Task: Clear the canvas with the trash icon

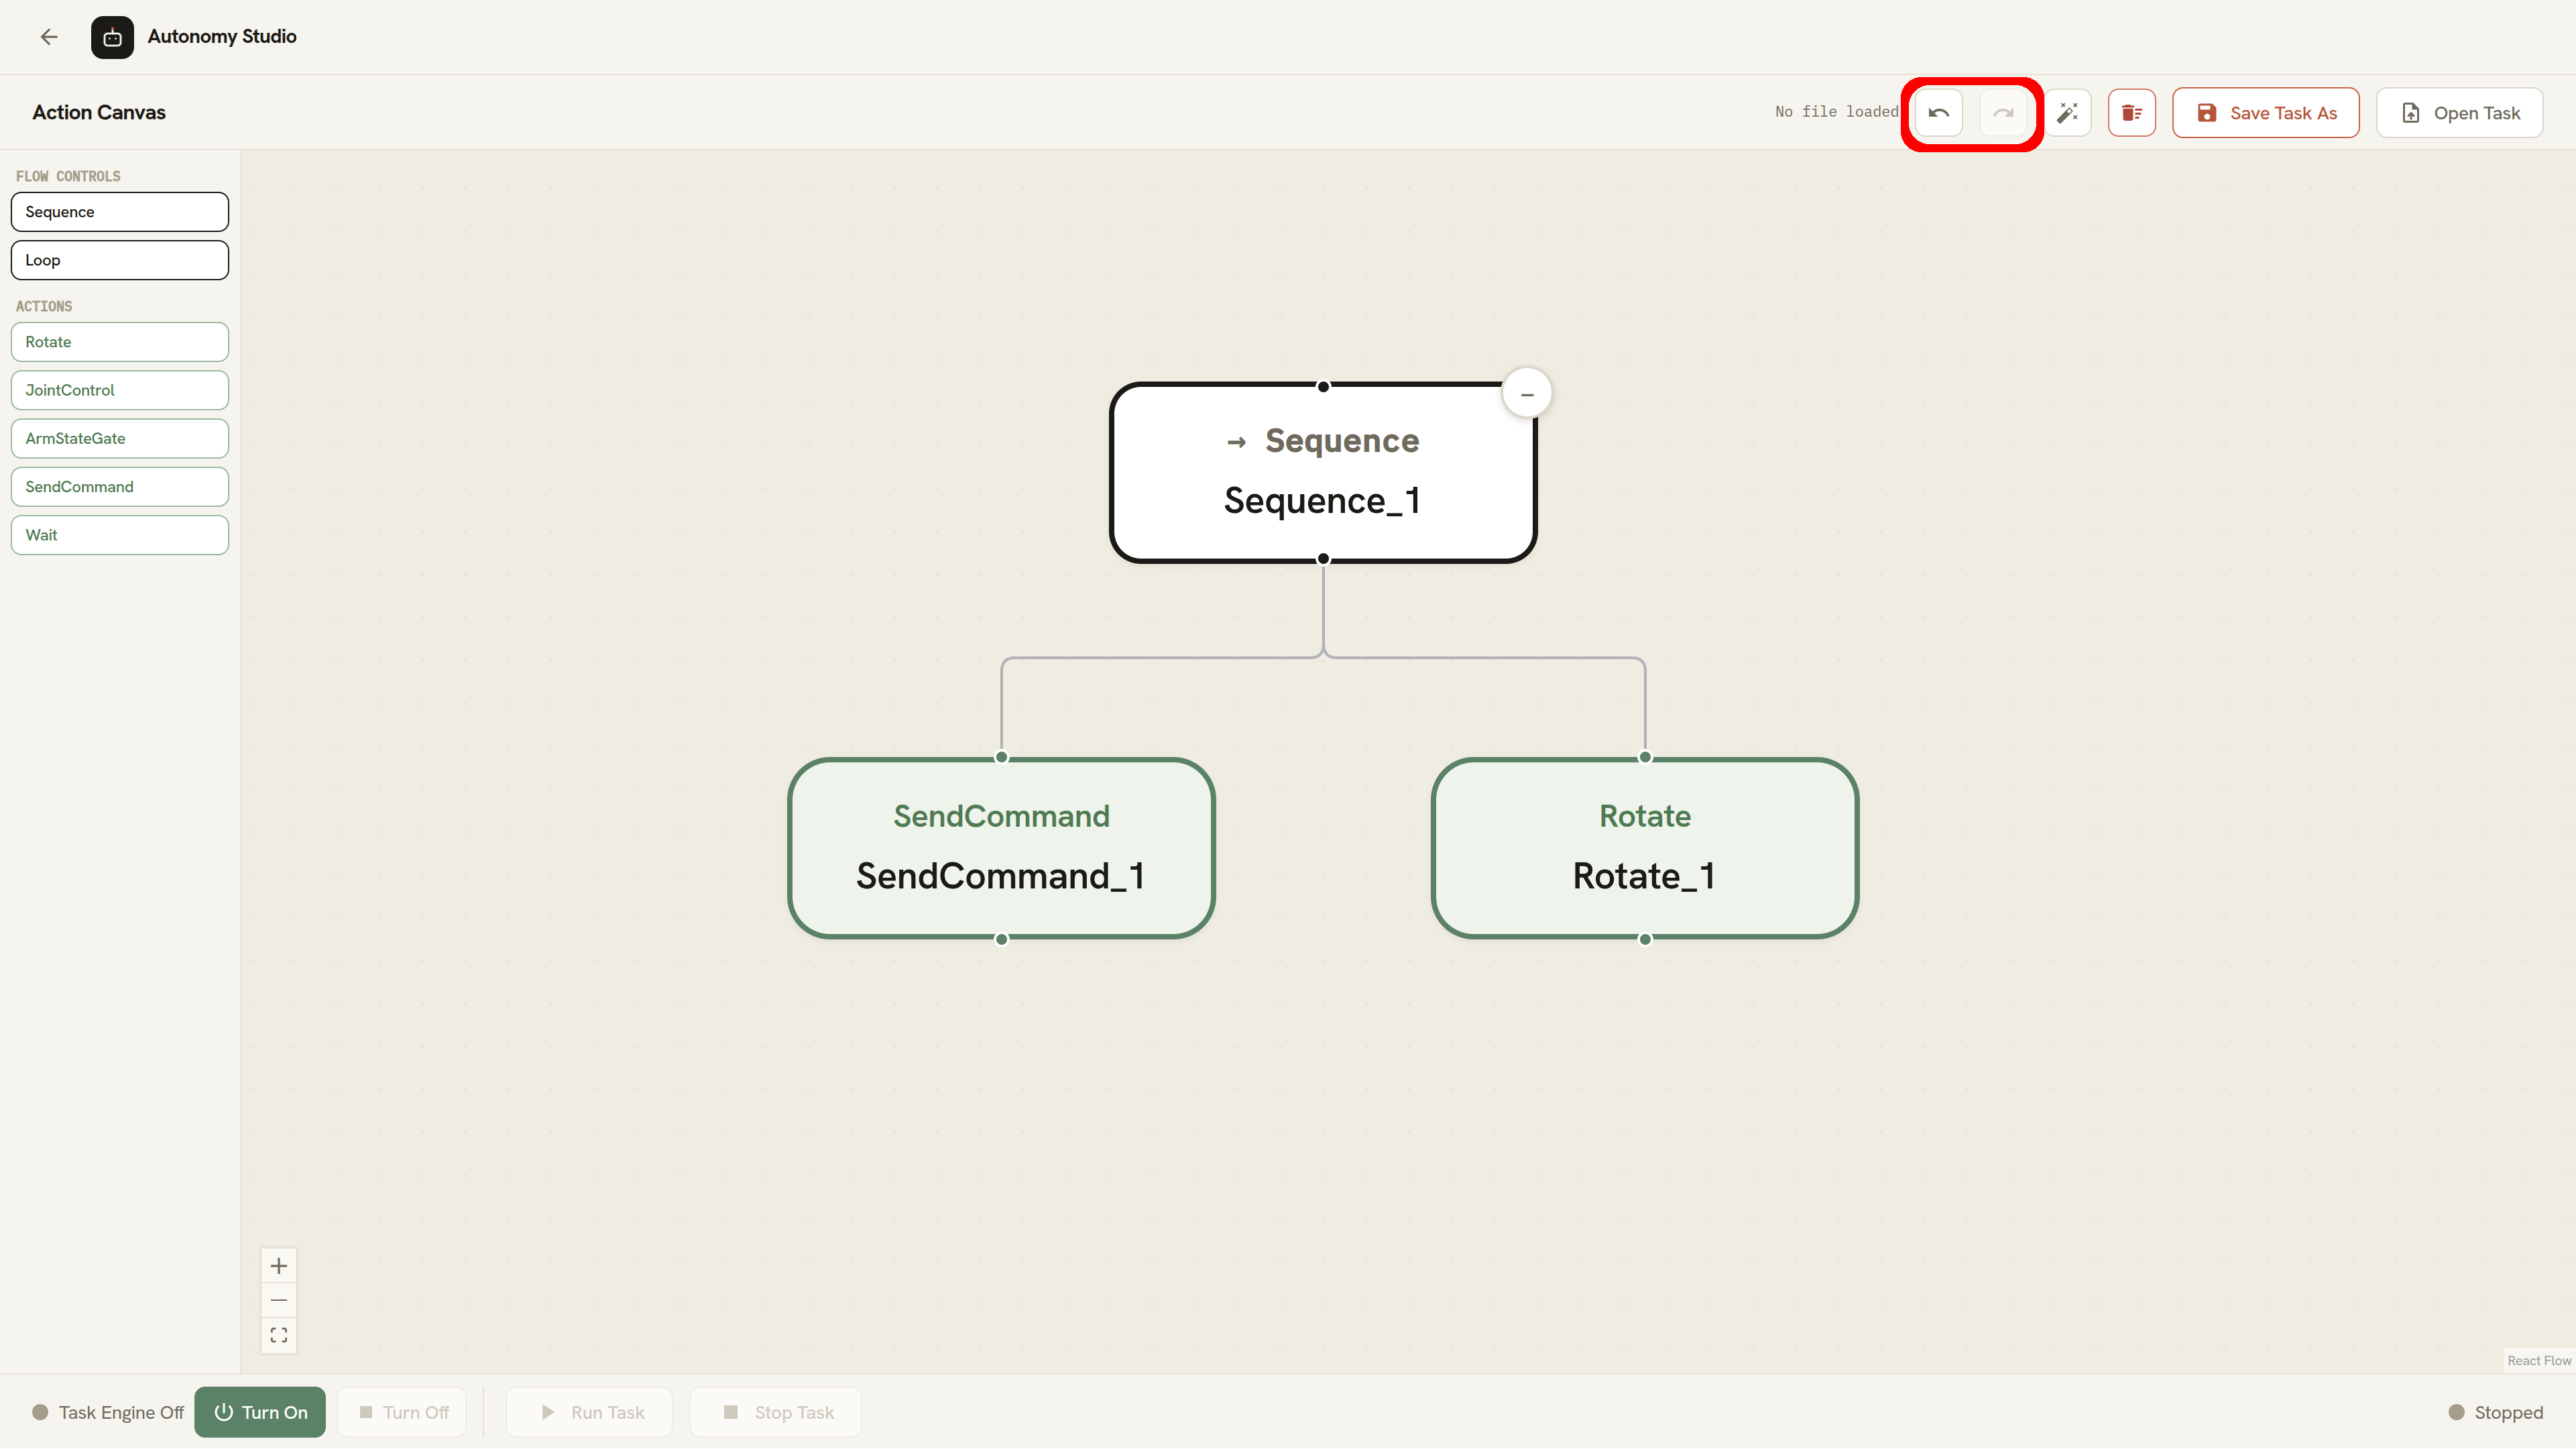Action: click(2131, 113)
